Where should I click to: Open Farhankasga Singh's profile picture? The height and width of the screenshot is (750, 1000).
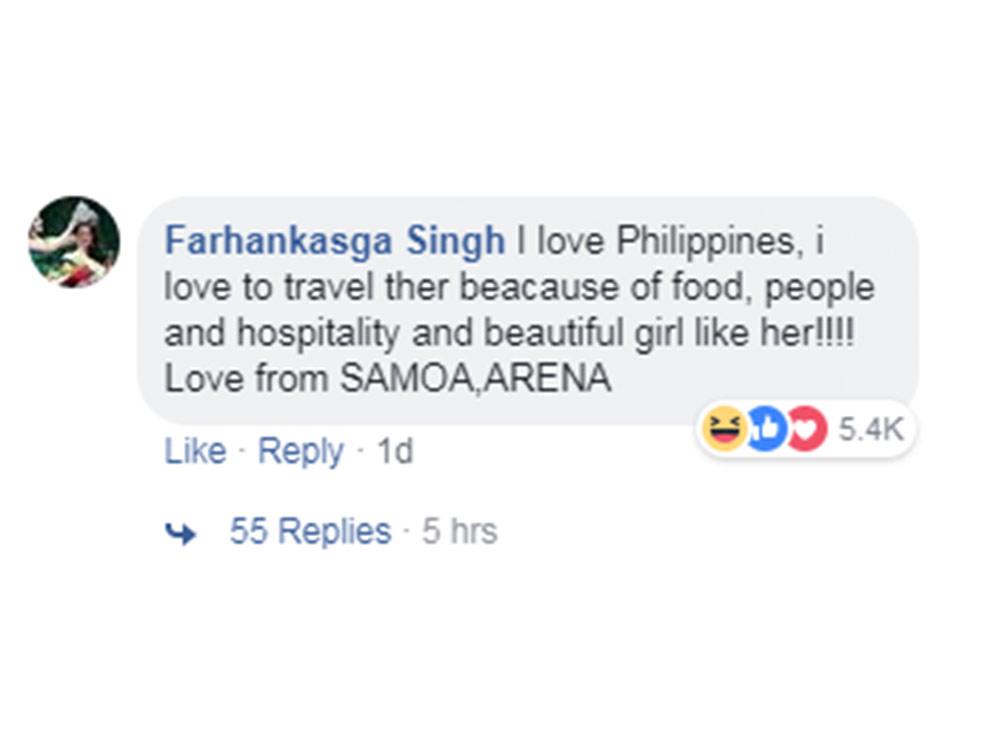click(x=72, y=240)
